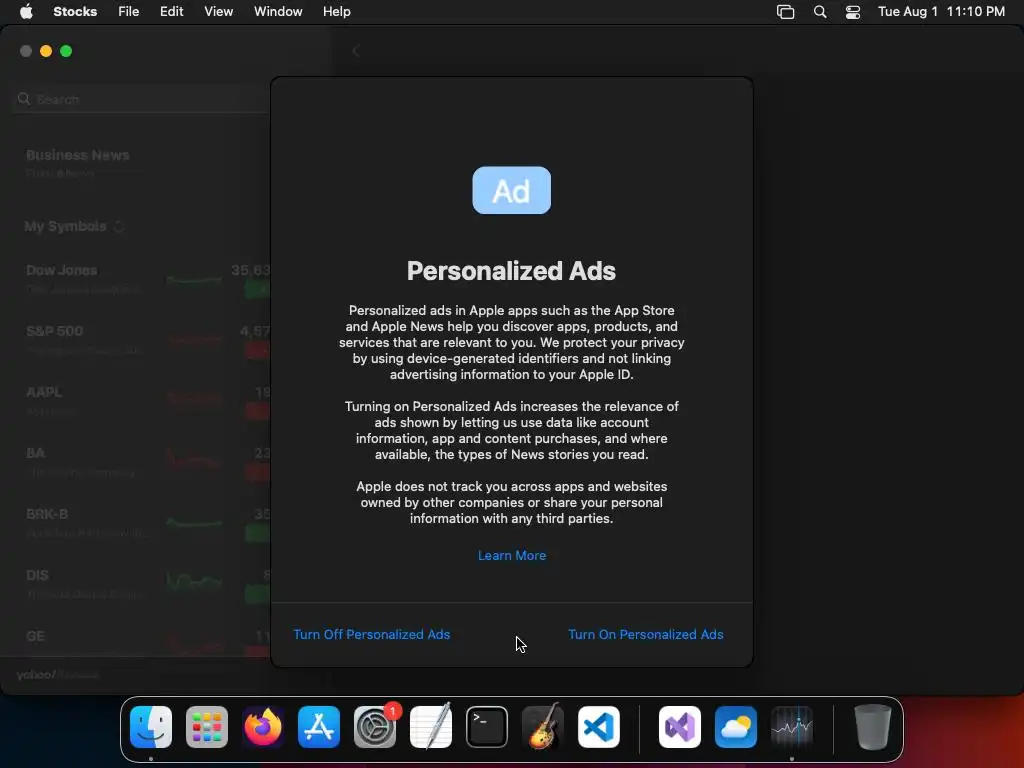
Task: Select Business News in the sidebar
Action: coord(78,155)
